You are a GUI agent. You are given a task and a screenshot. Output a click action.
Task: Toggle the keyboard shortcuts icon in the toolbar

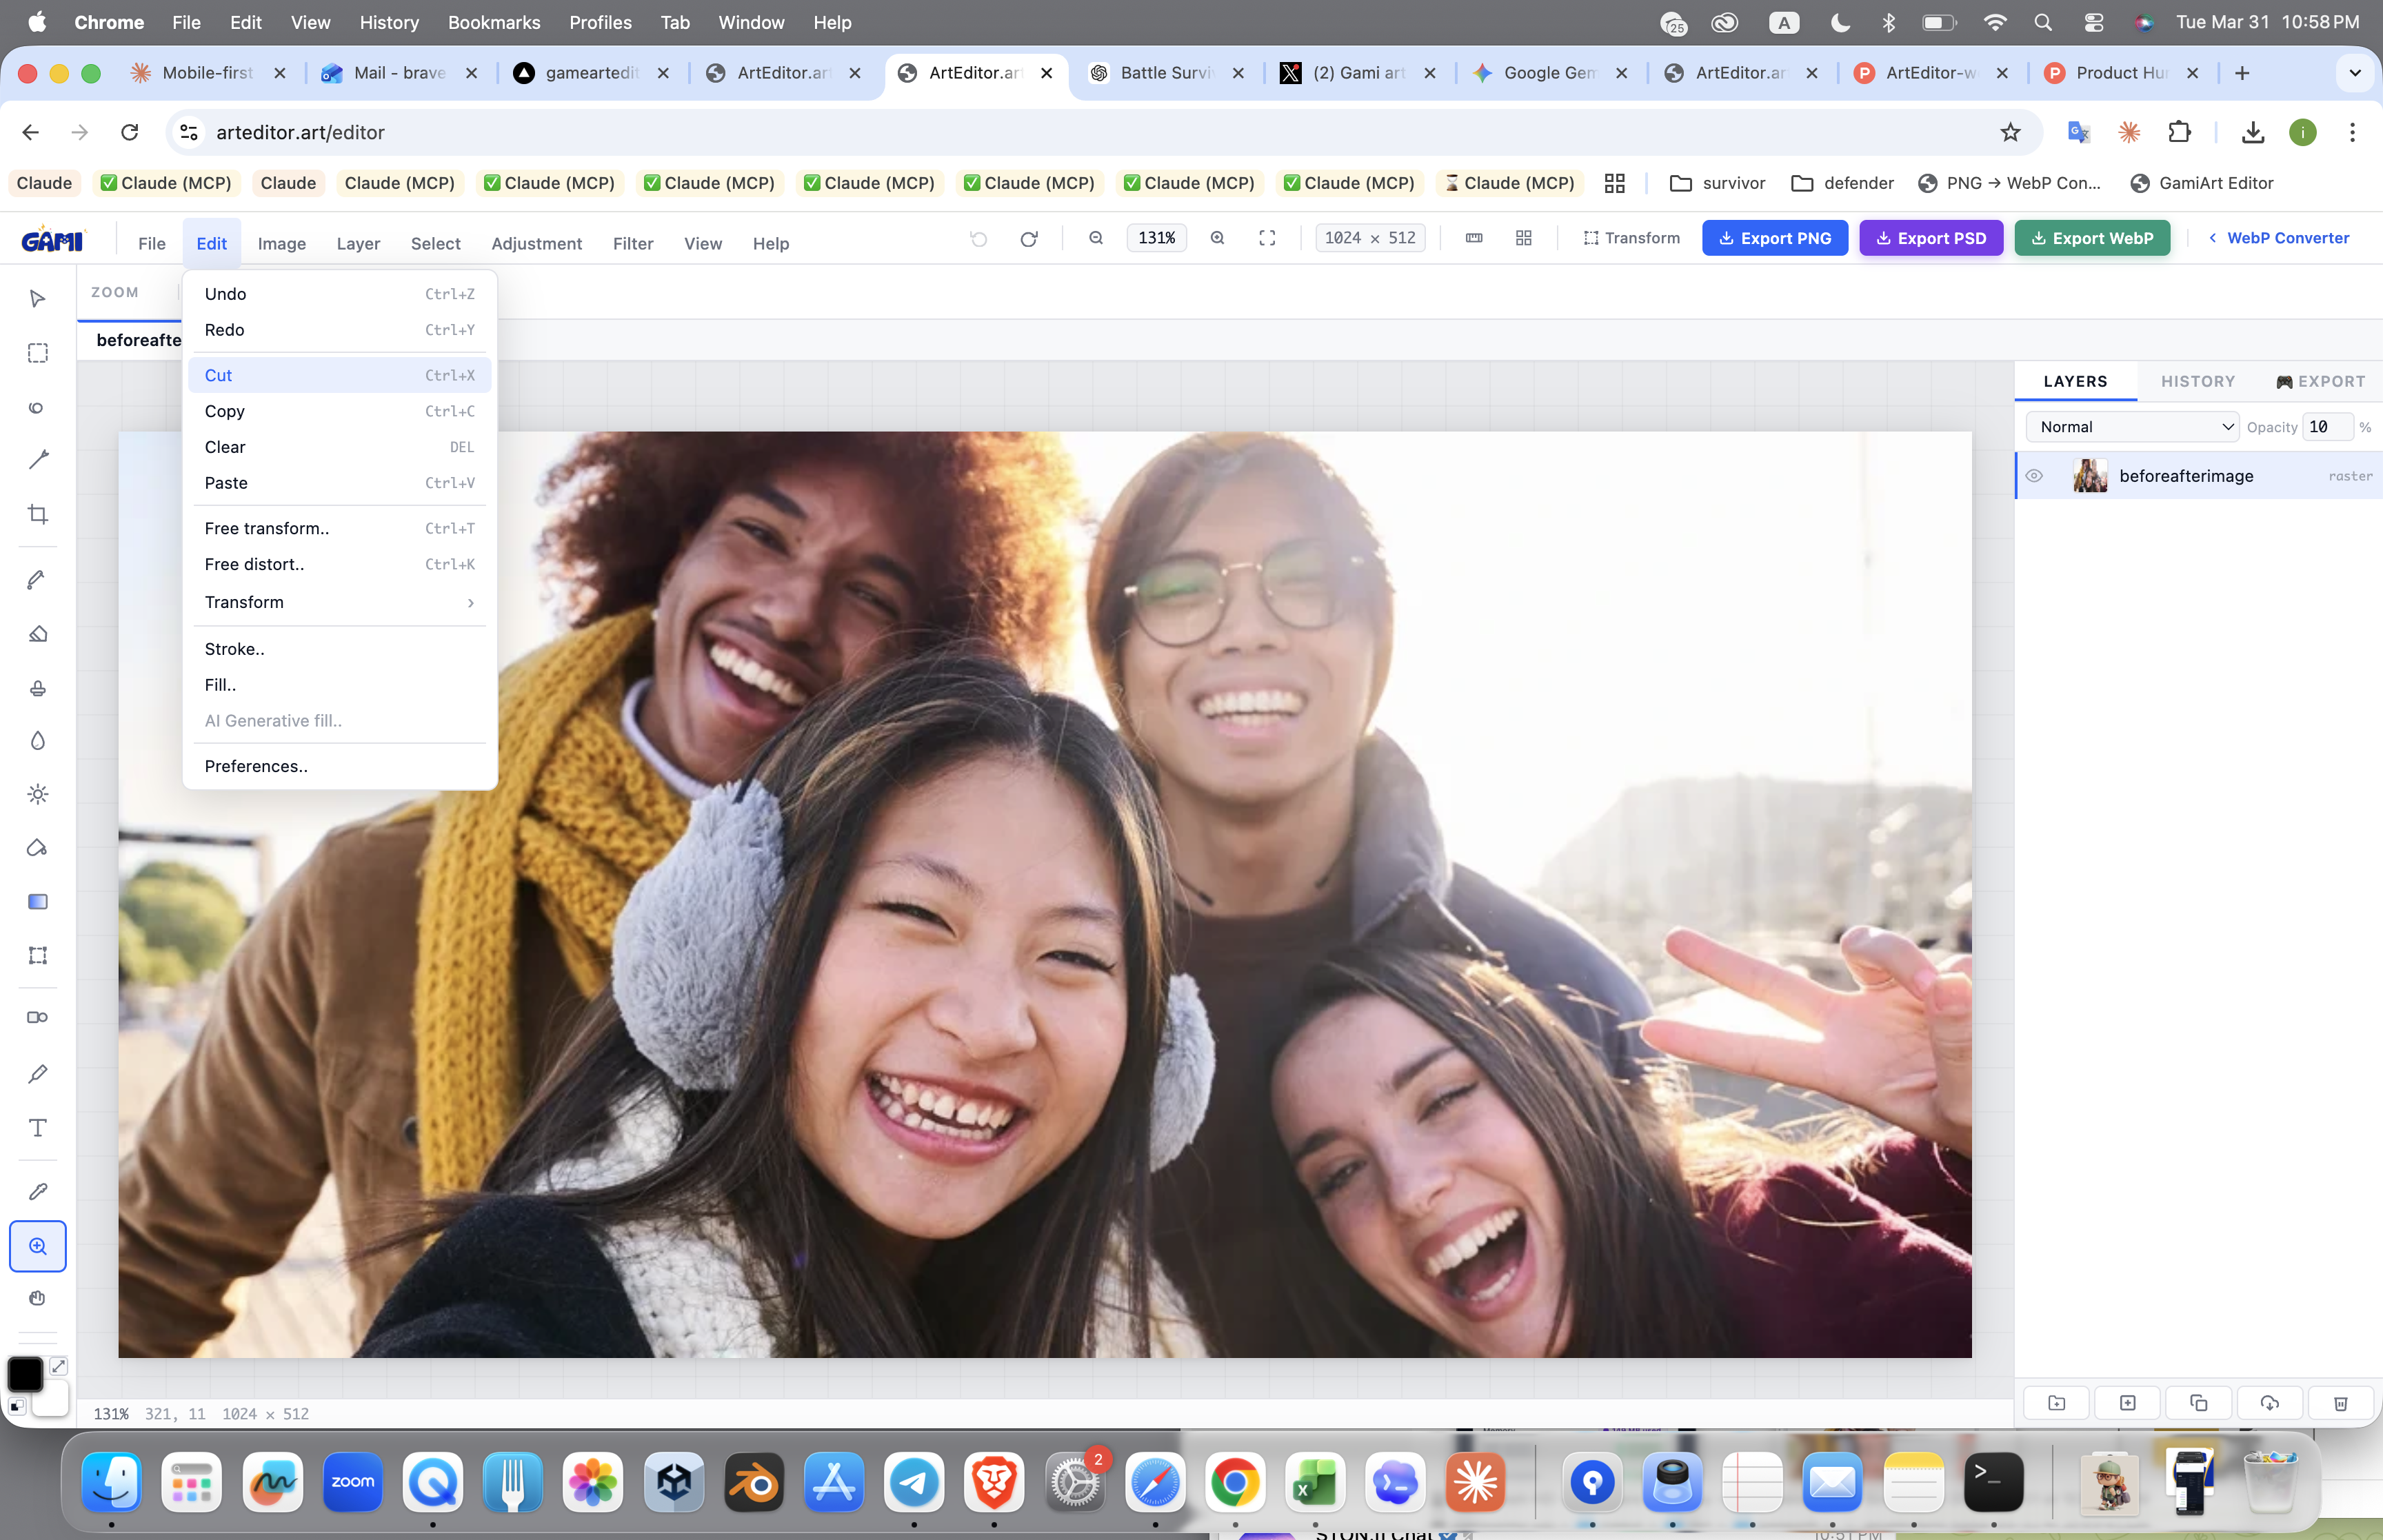point(1472,238)
